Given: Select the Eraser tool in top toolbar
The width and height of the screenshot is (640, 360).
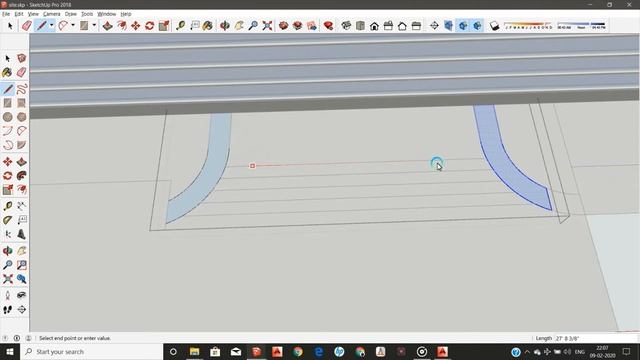Looking at the screenshot, I should coord(27,26).
